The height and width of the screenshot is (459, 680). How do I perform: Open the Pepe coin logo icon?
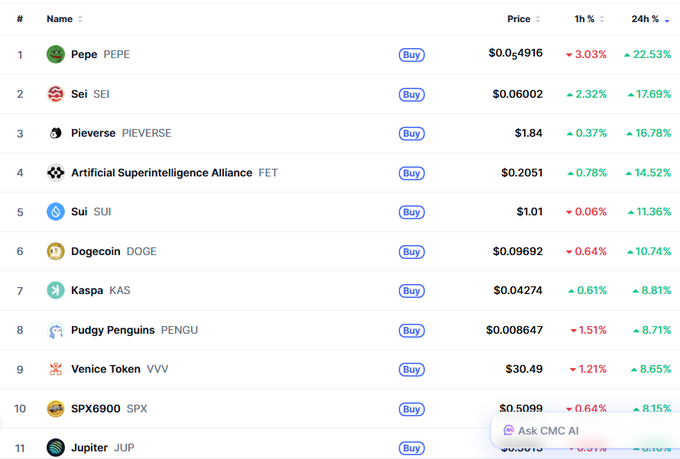pos(56,54)
